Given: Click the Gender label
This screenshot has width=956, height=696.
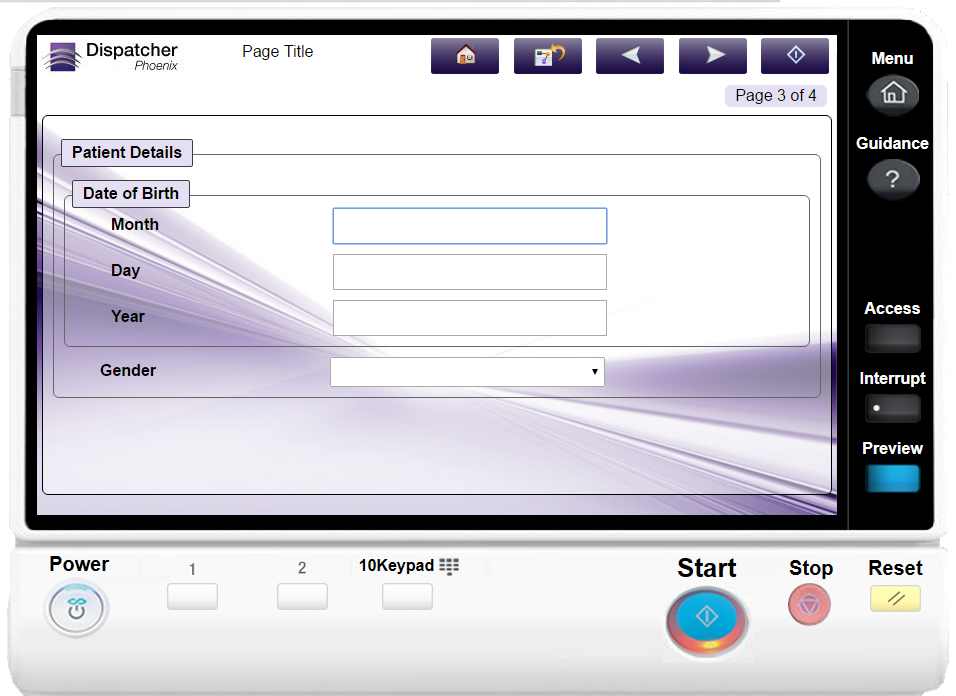Looking at the screenshot, I should click(128, 371).
